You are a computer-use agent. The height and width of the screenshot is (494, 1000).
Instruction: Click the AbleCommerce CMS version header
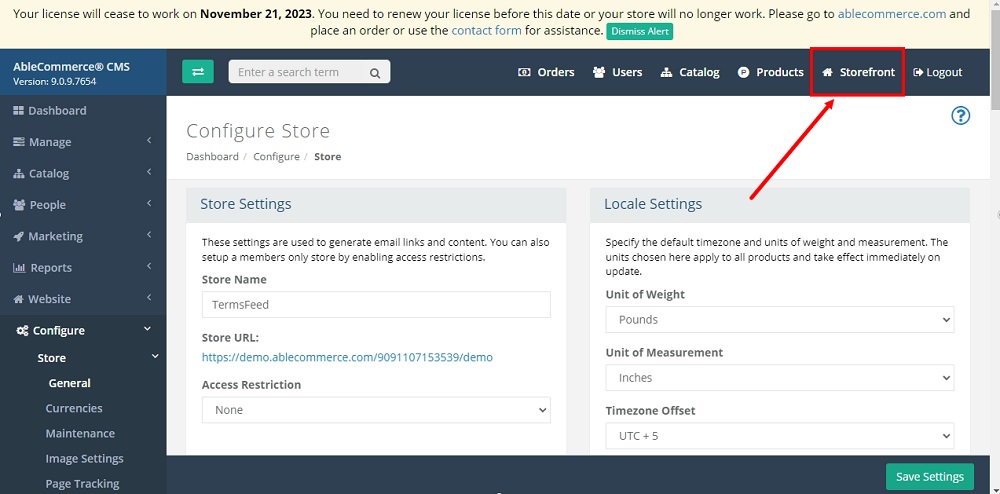pyautogui.click(x=83, y=73)
